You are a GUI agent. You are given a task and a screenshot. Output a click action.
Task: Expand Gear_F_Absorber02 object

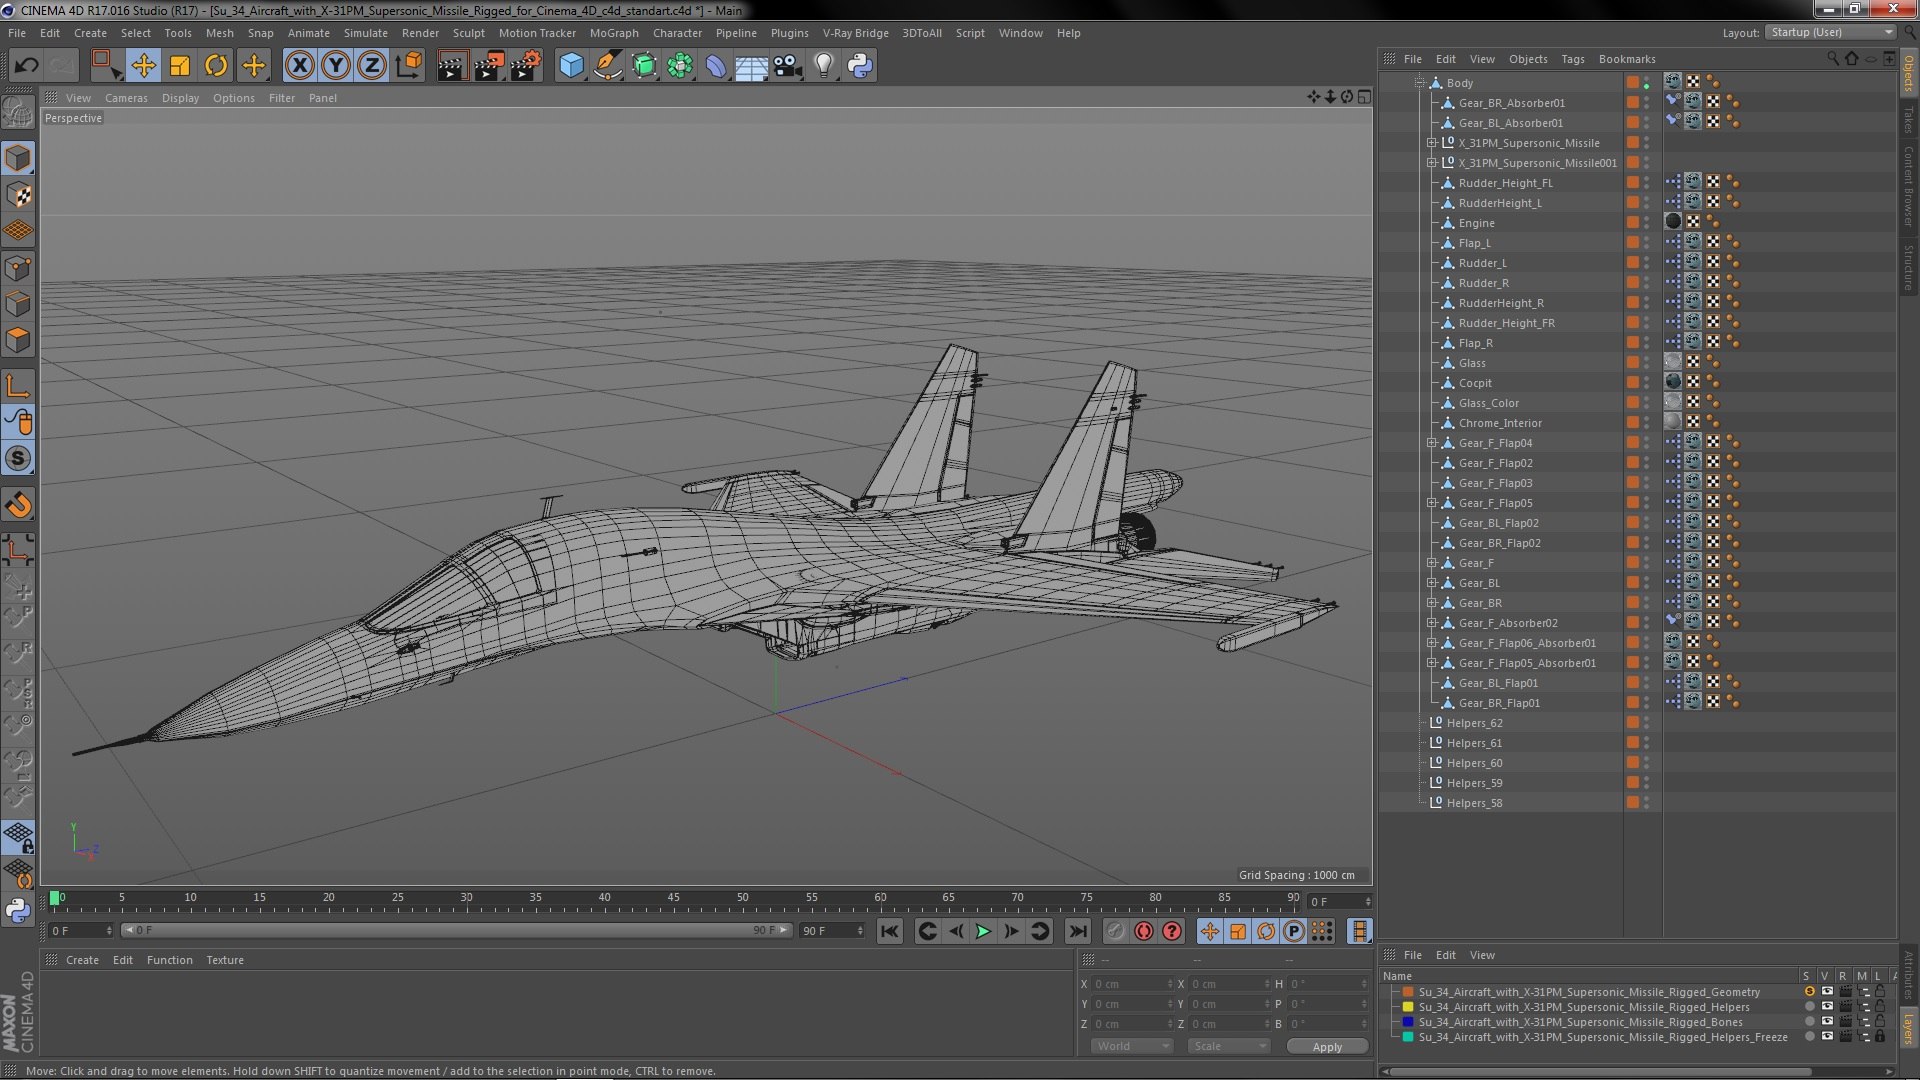(1431, 623)
